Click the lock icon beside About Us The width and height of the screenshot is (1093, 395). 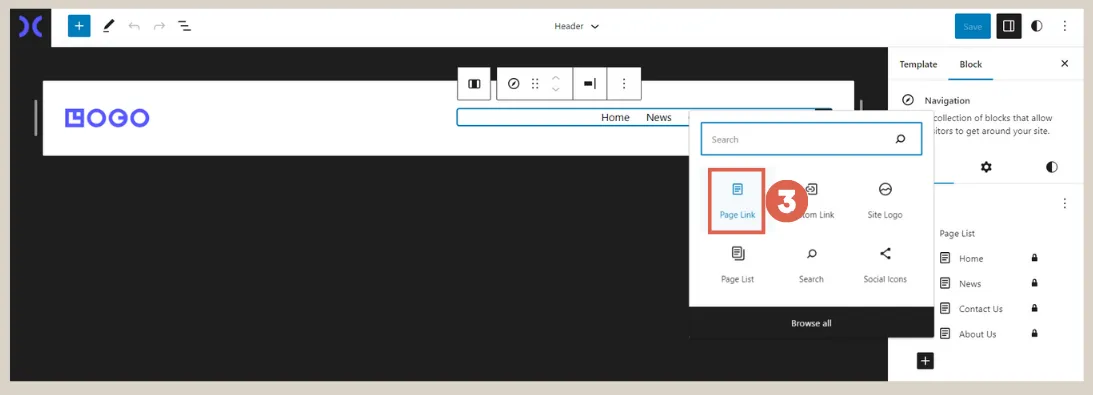point(1034,333)
